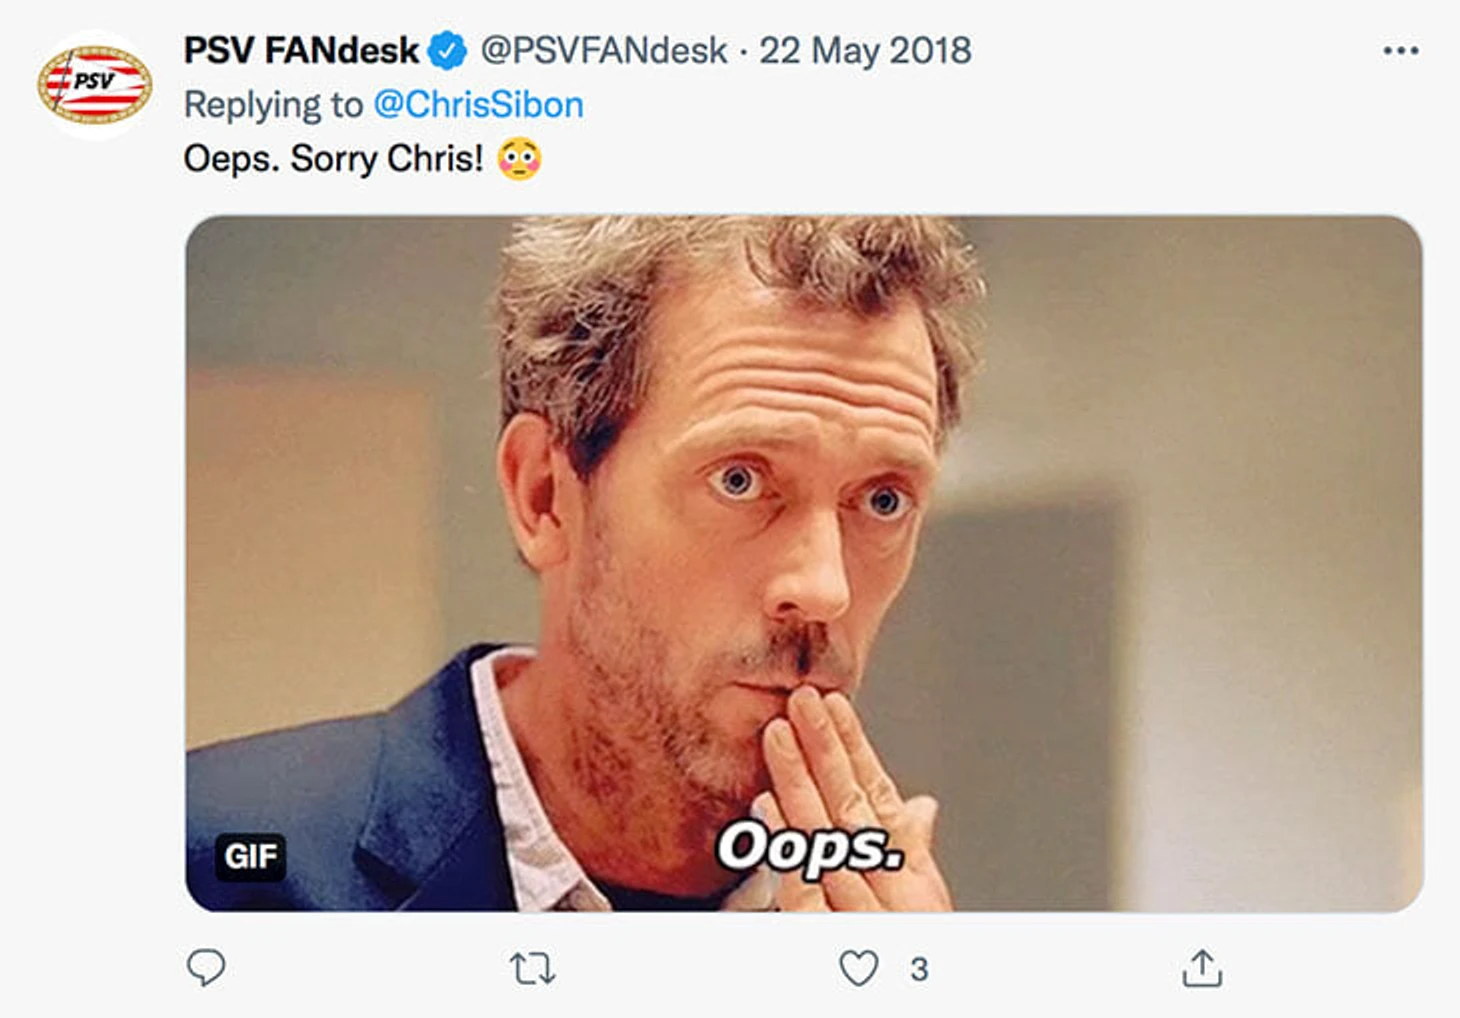Click the tweet text Oeps. Sorry Chris!
The height and width of the screenshot is (1018, 1460).
[333, 159]
